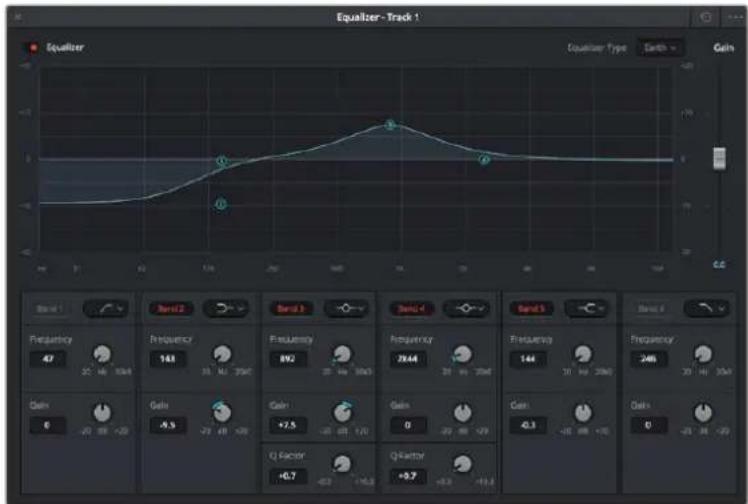Click the Band 4 Frequency knob
This screenshot has width=748, height=504.
pyautogui.click(x=462, y=354)
